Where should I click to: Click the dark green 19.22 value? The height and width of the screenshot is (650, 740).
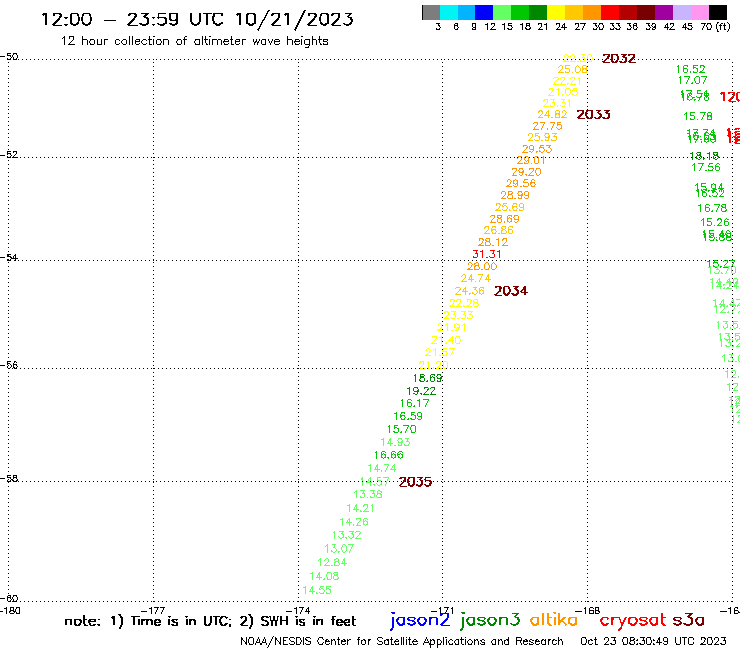421,391
